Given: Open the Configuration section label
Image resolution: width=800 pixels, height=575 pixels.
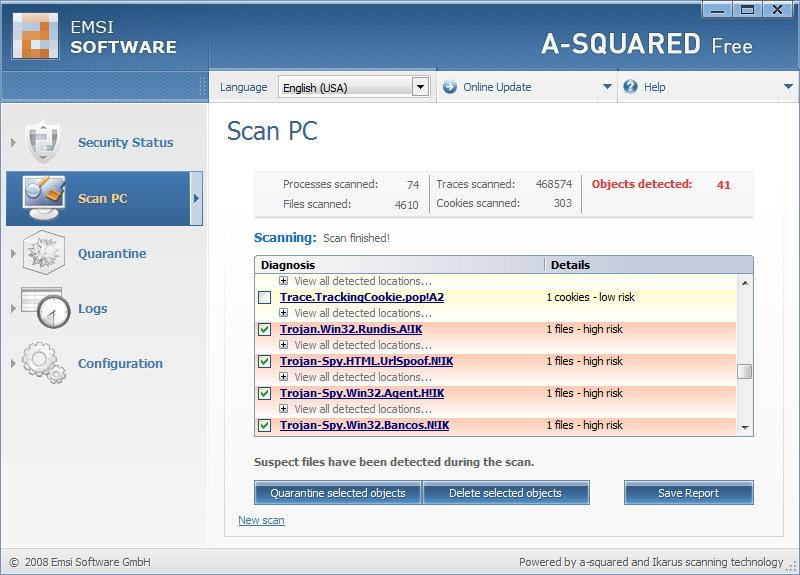Looking at the screenshot, I should point(120,364).
